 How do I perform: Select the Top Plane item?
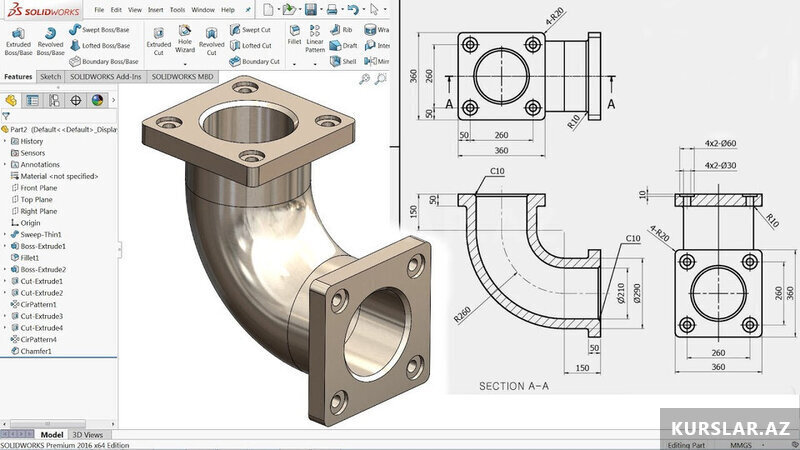(x=32, y=199)
